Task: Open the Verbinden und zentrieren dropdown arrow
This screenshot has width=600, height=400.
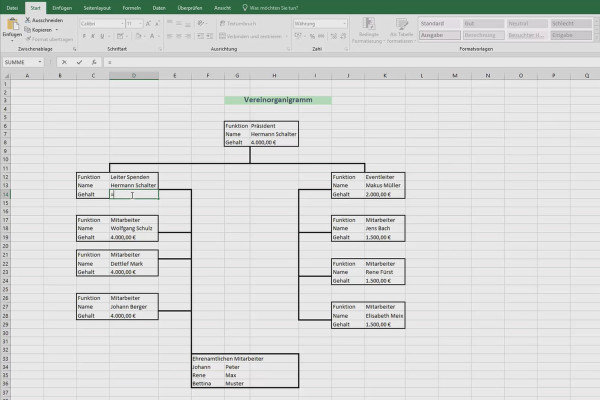Action: click(286, 36)
